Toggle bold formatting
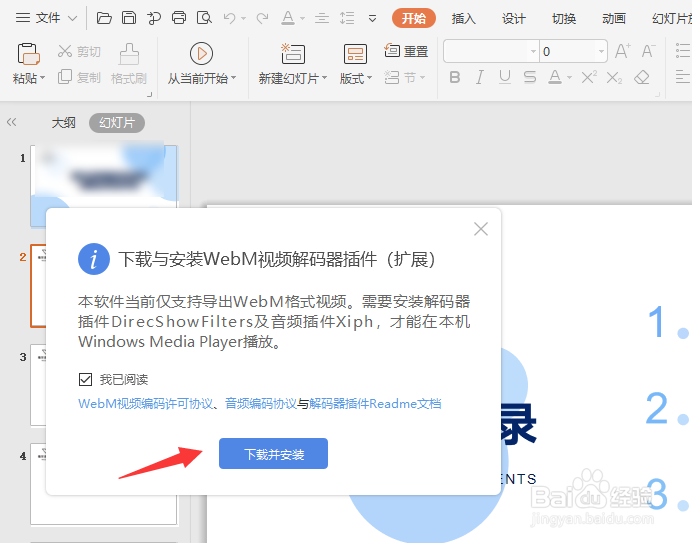This screenshot has height=543, width=692. point(455,77)
